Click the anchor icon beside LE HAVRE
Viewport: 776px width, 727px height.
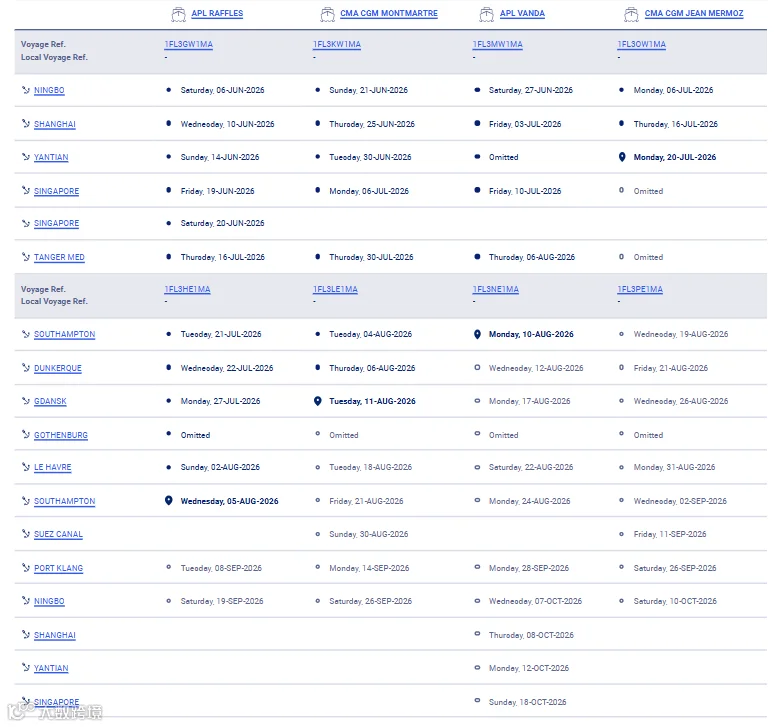pos(26,467)
